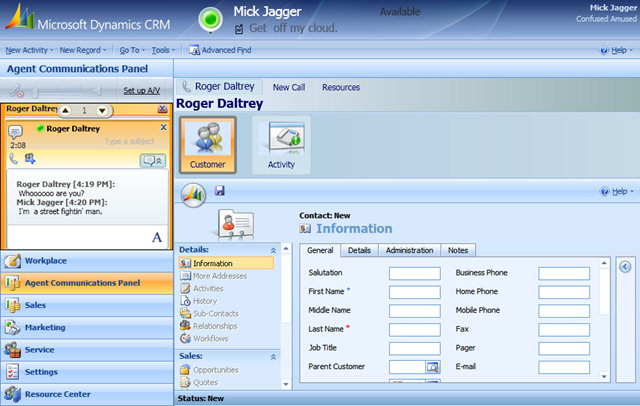Screen dimensions: 640x406
Task: Select Information in Details list
Action: pos(227,264)
